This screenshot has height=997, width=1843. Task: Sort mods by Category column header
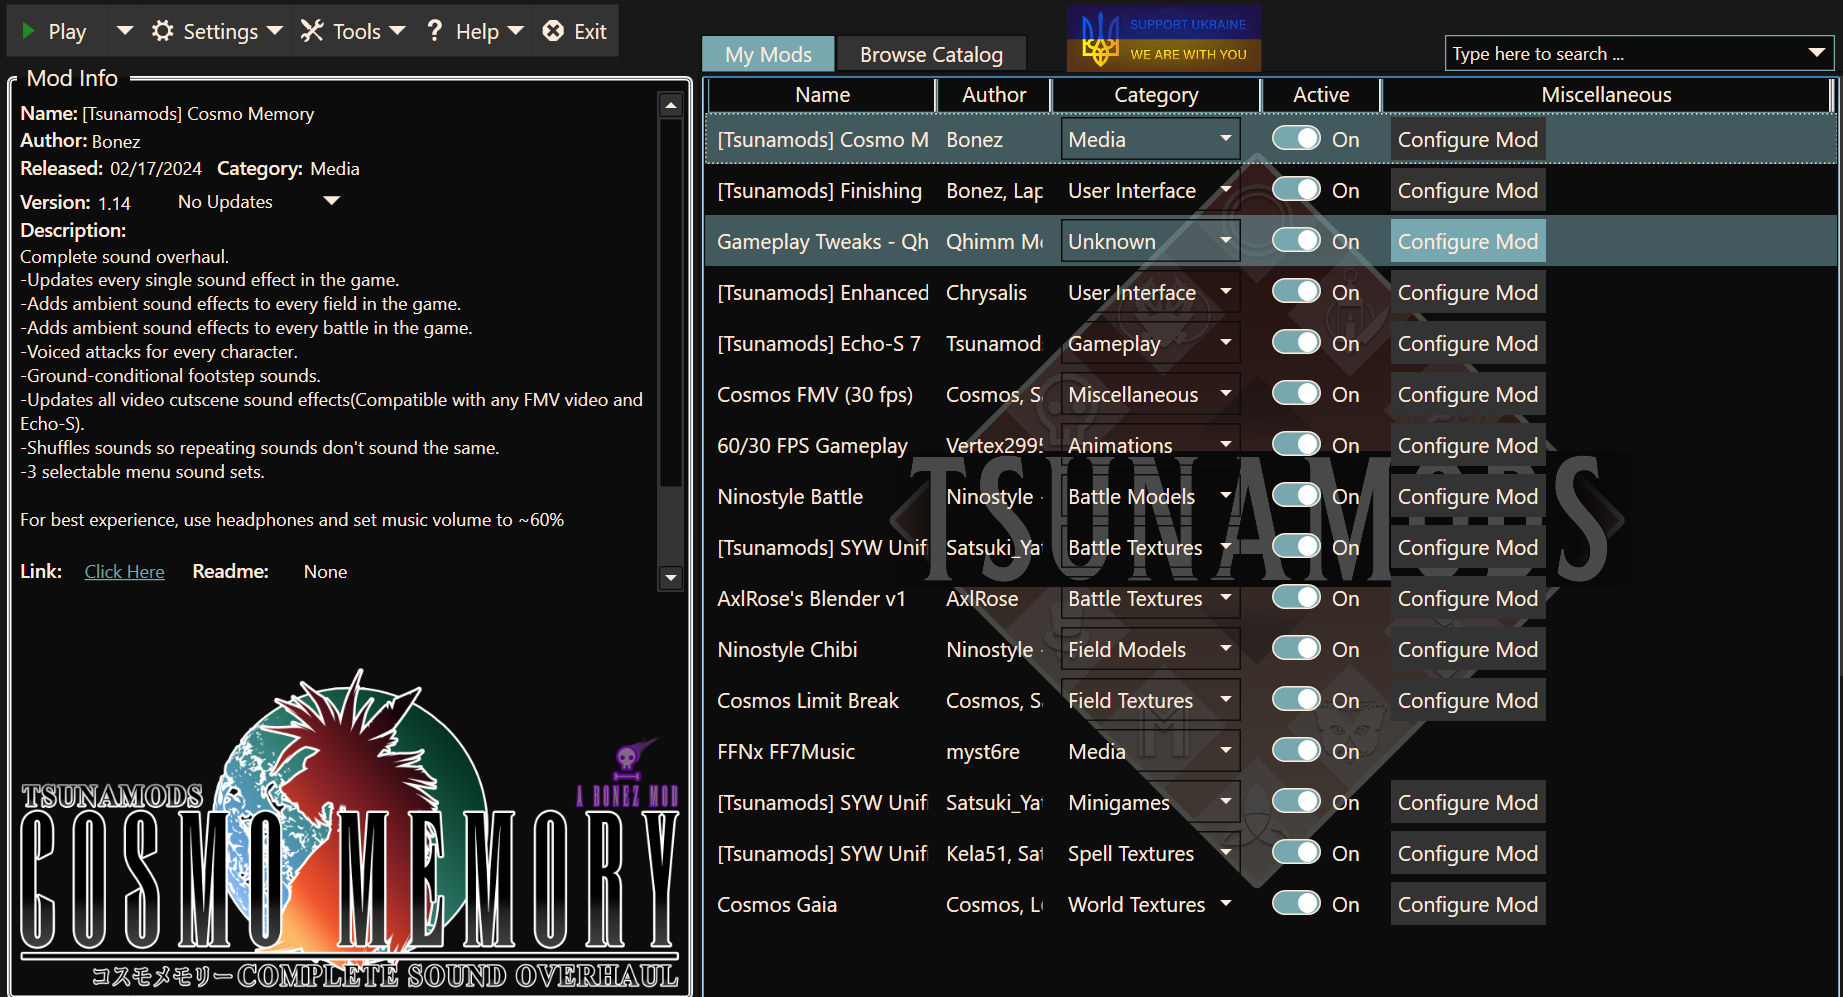[x=1156, y=95]
